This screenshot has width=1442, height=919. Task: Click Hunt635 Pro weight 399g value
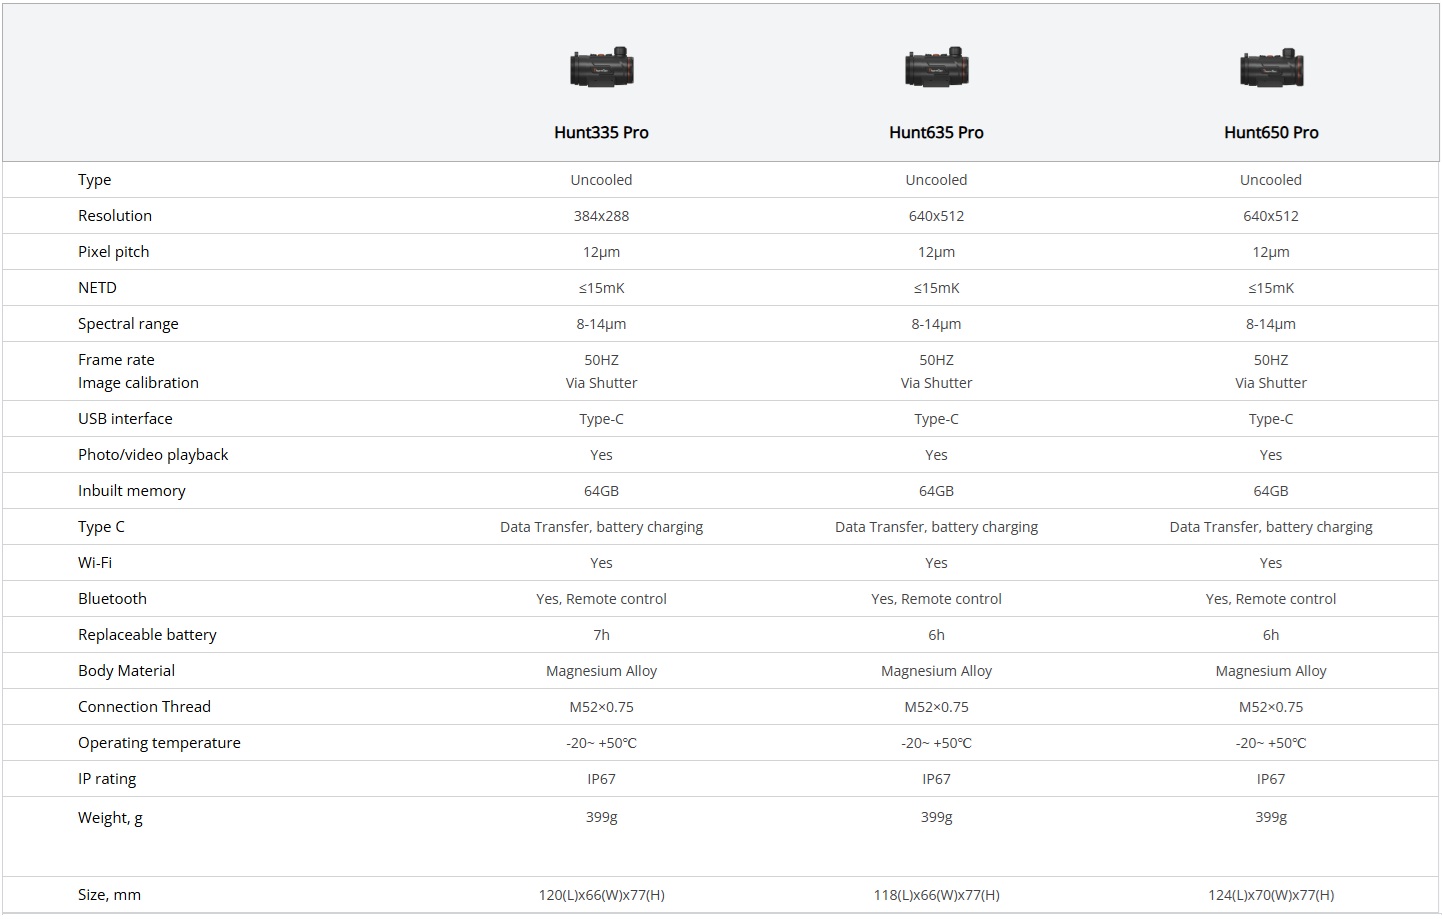coord(936,817)
